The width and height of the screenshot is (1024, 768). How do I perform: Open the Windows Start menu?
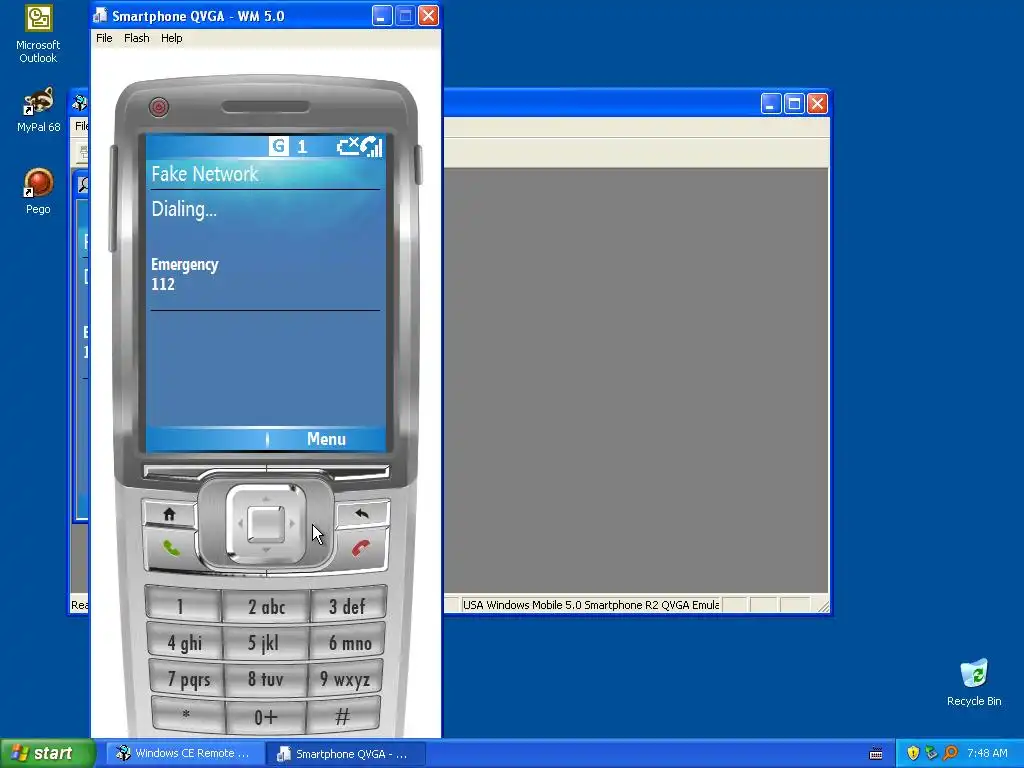[x=47, y=753]
